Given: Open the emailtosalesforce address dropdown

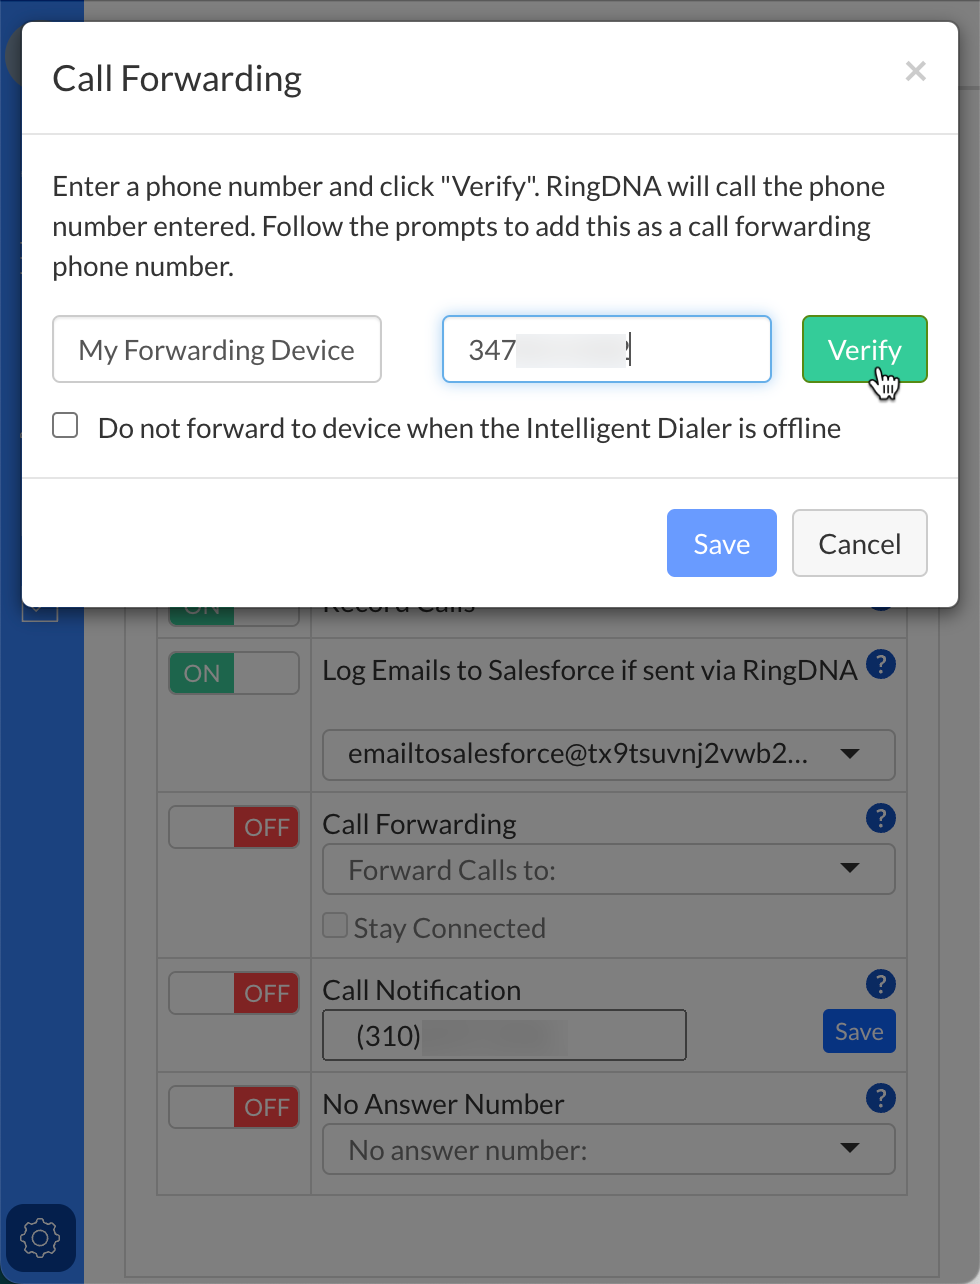Looking at the screenshot, I should [x=608, y=754].
